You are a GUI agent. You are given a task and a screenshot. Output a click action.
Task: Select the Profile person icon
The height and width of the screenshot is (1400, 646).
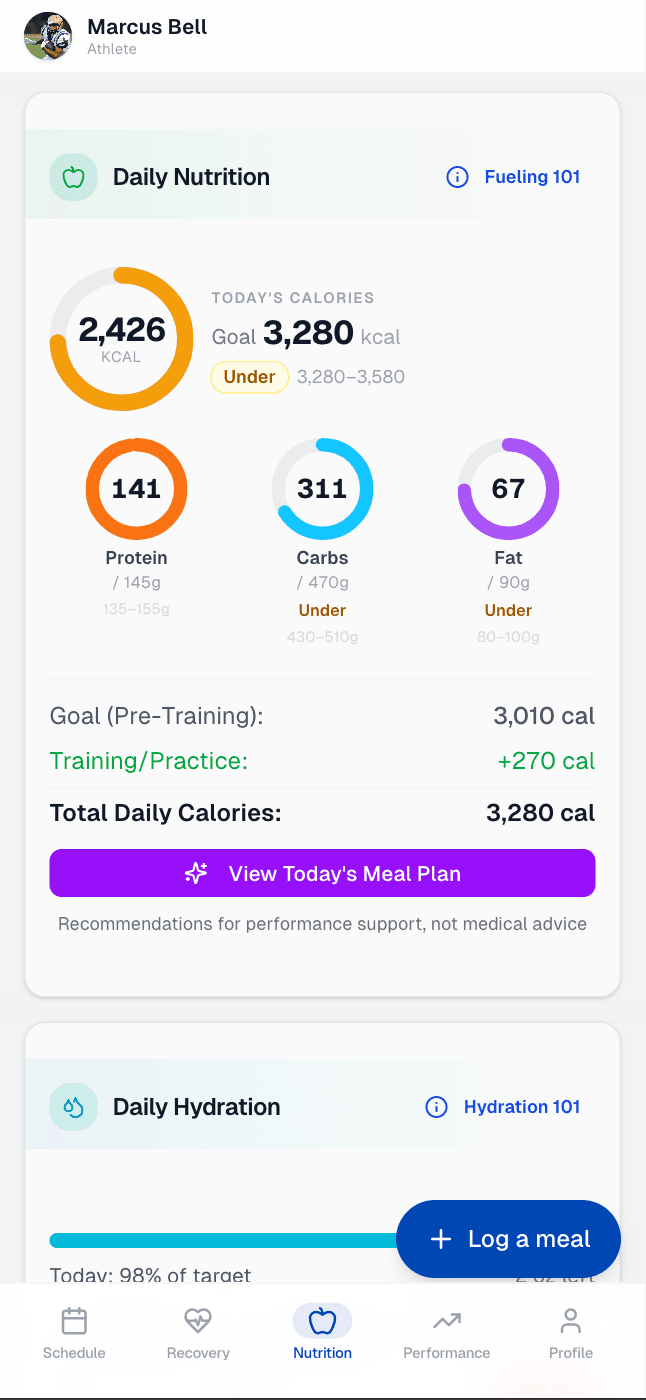pyautogui.click(x=570, y=1320)
